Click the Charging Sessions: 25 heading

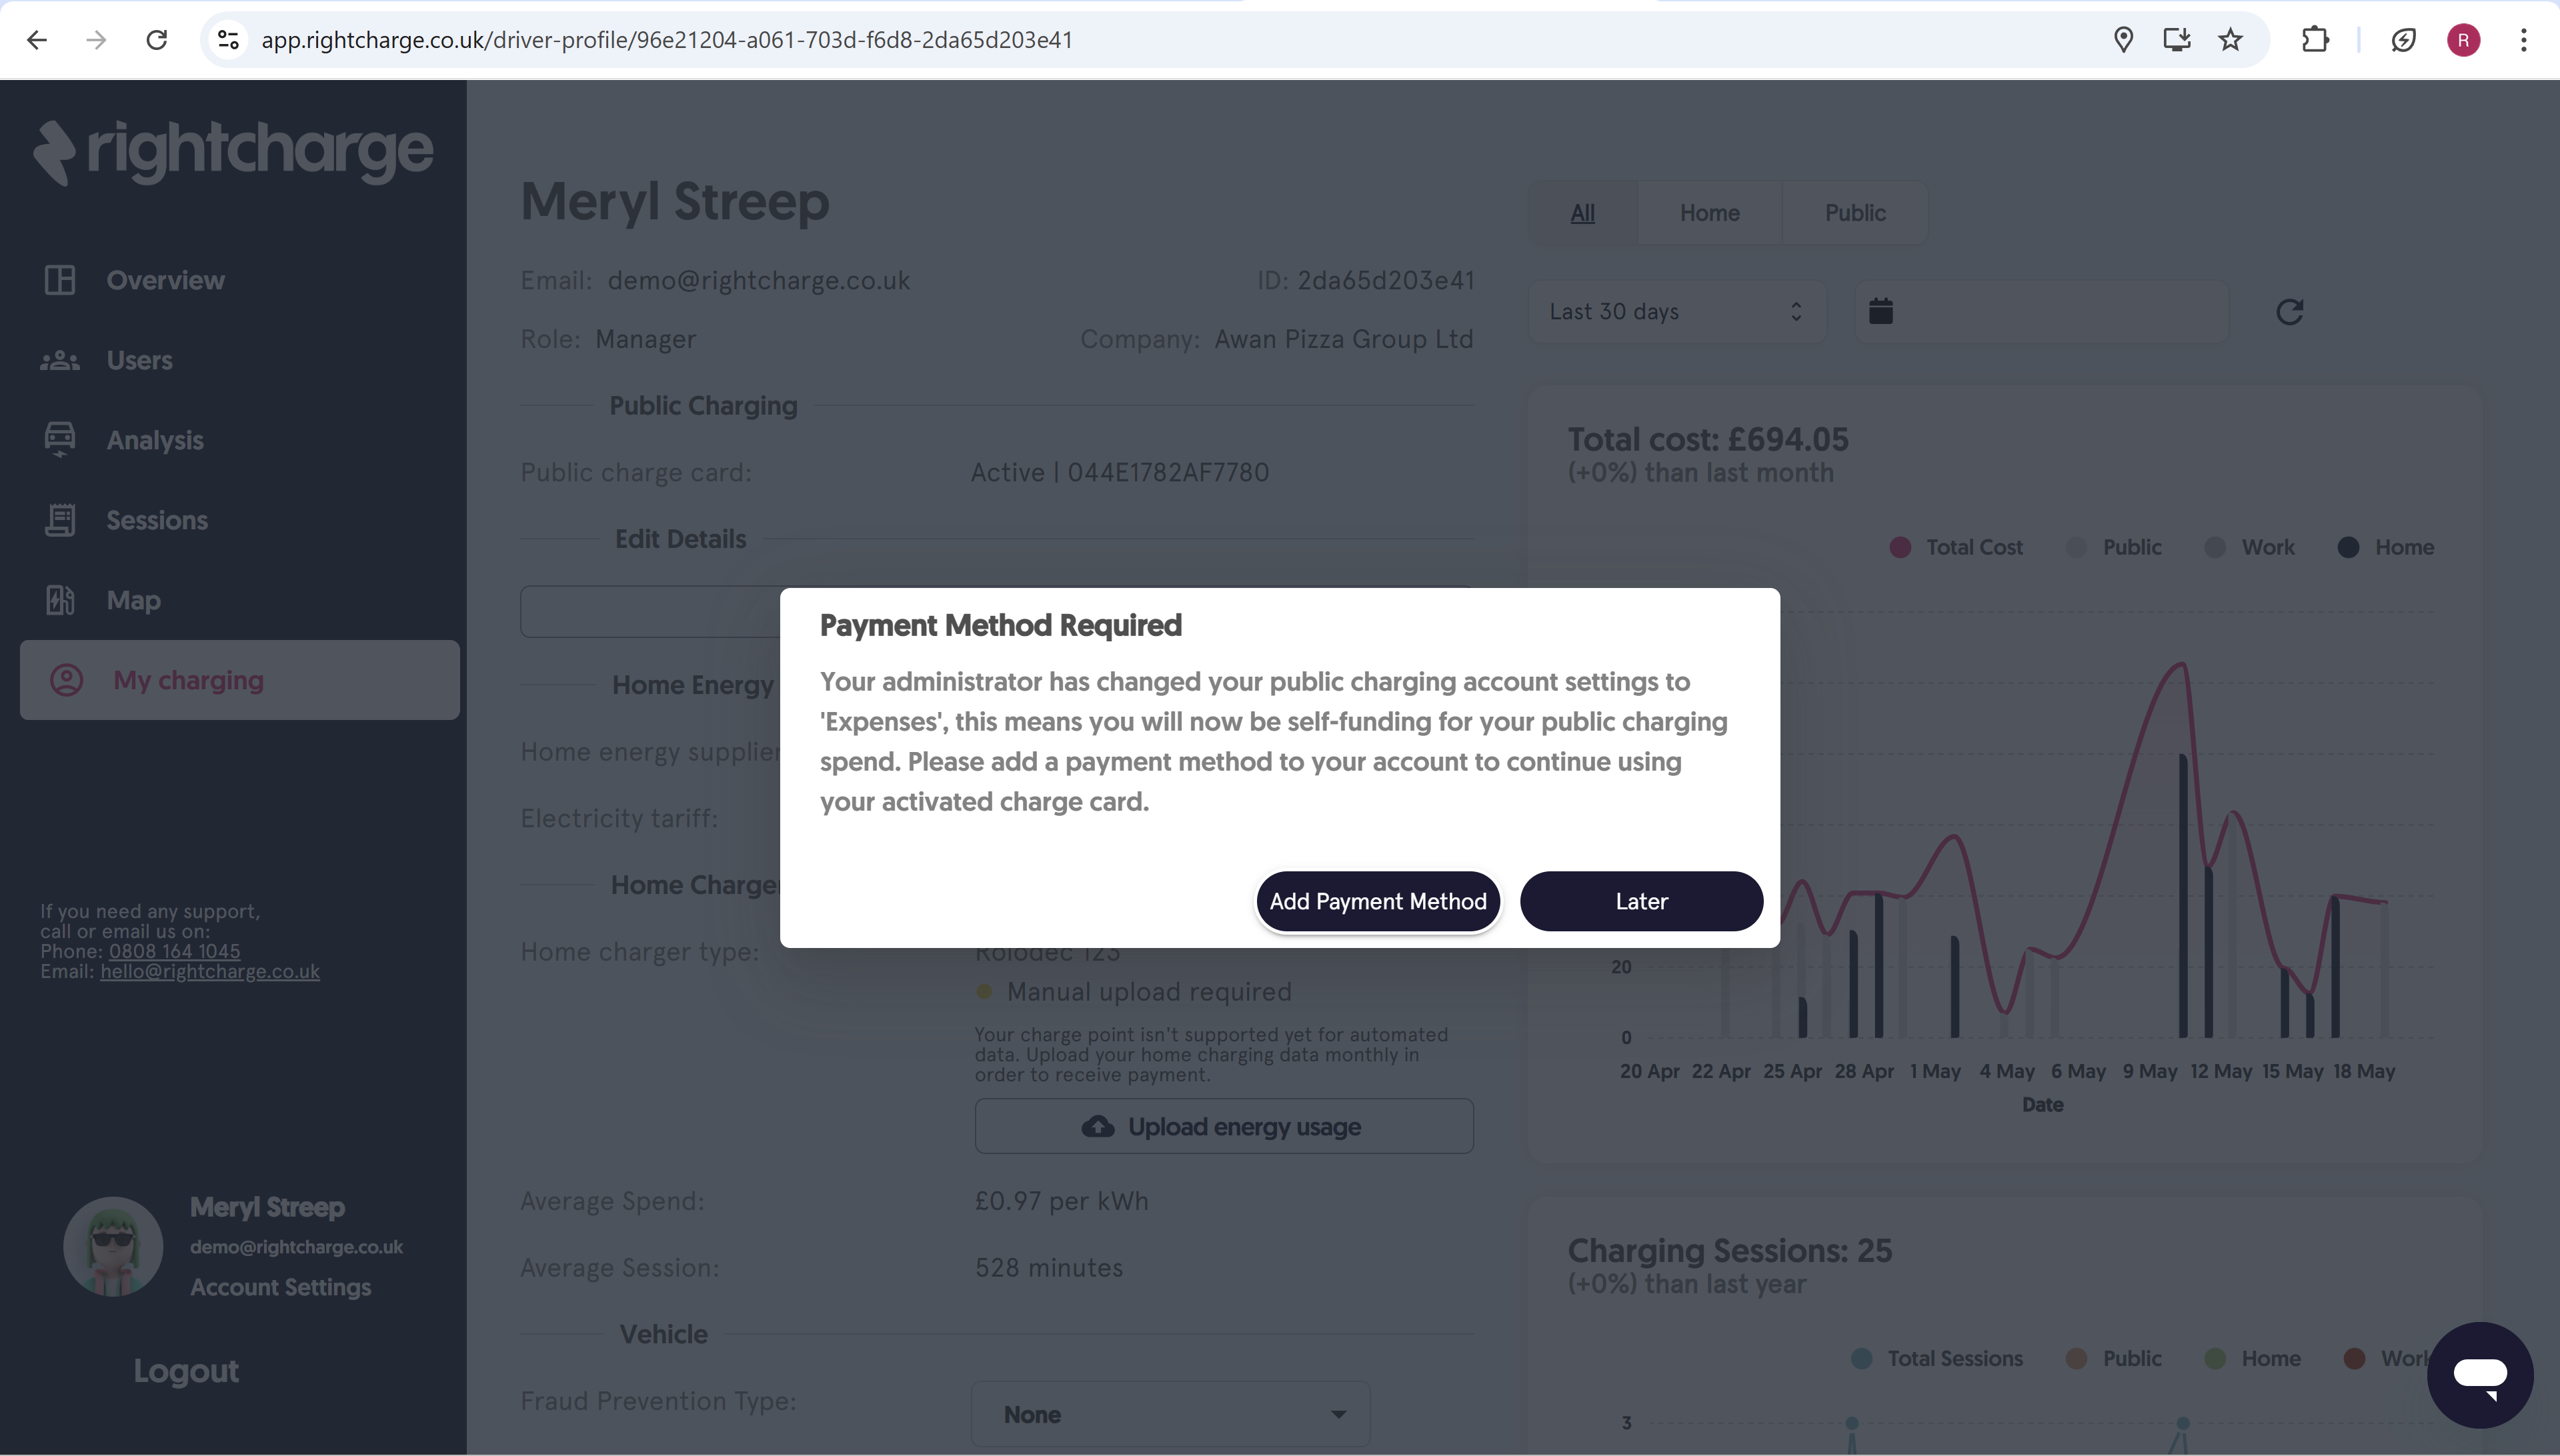point(1730,1250)
